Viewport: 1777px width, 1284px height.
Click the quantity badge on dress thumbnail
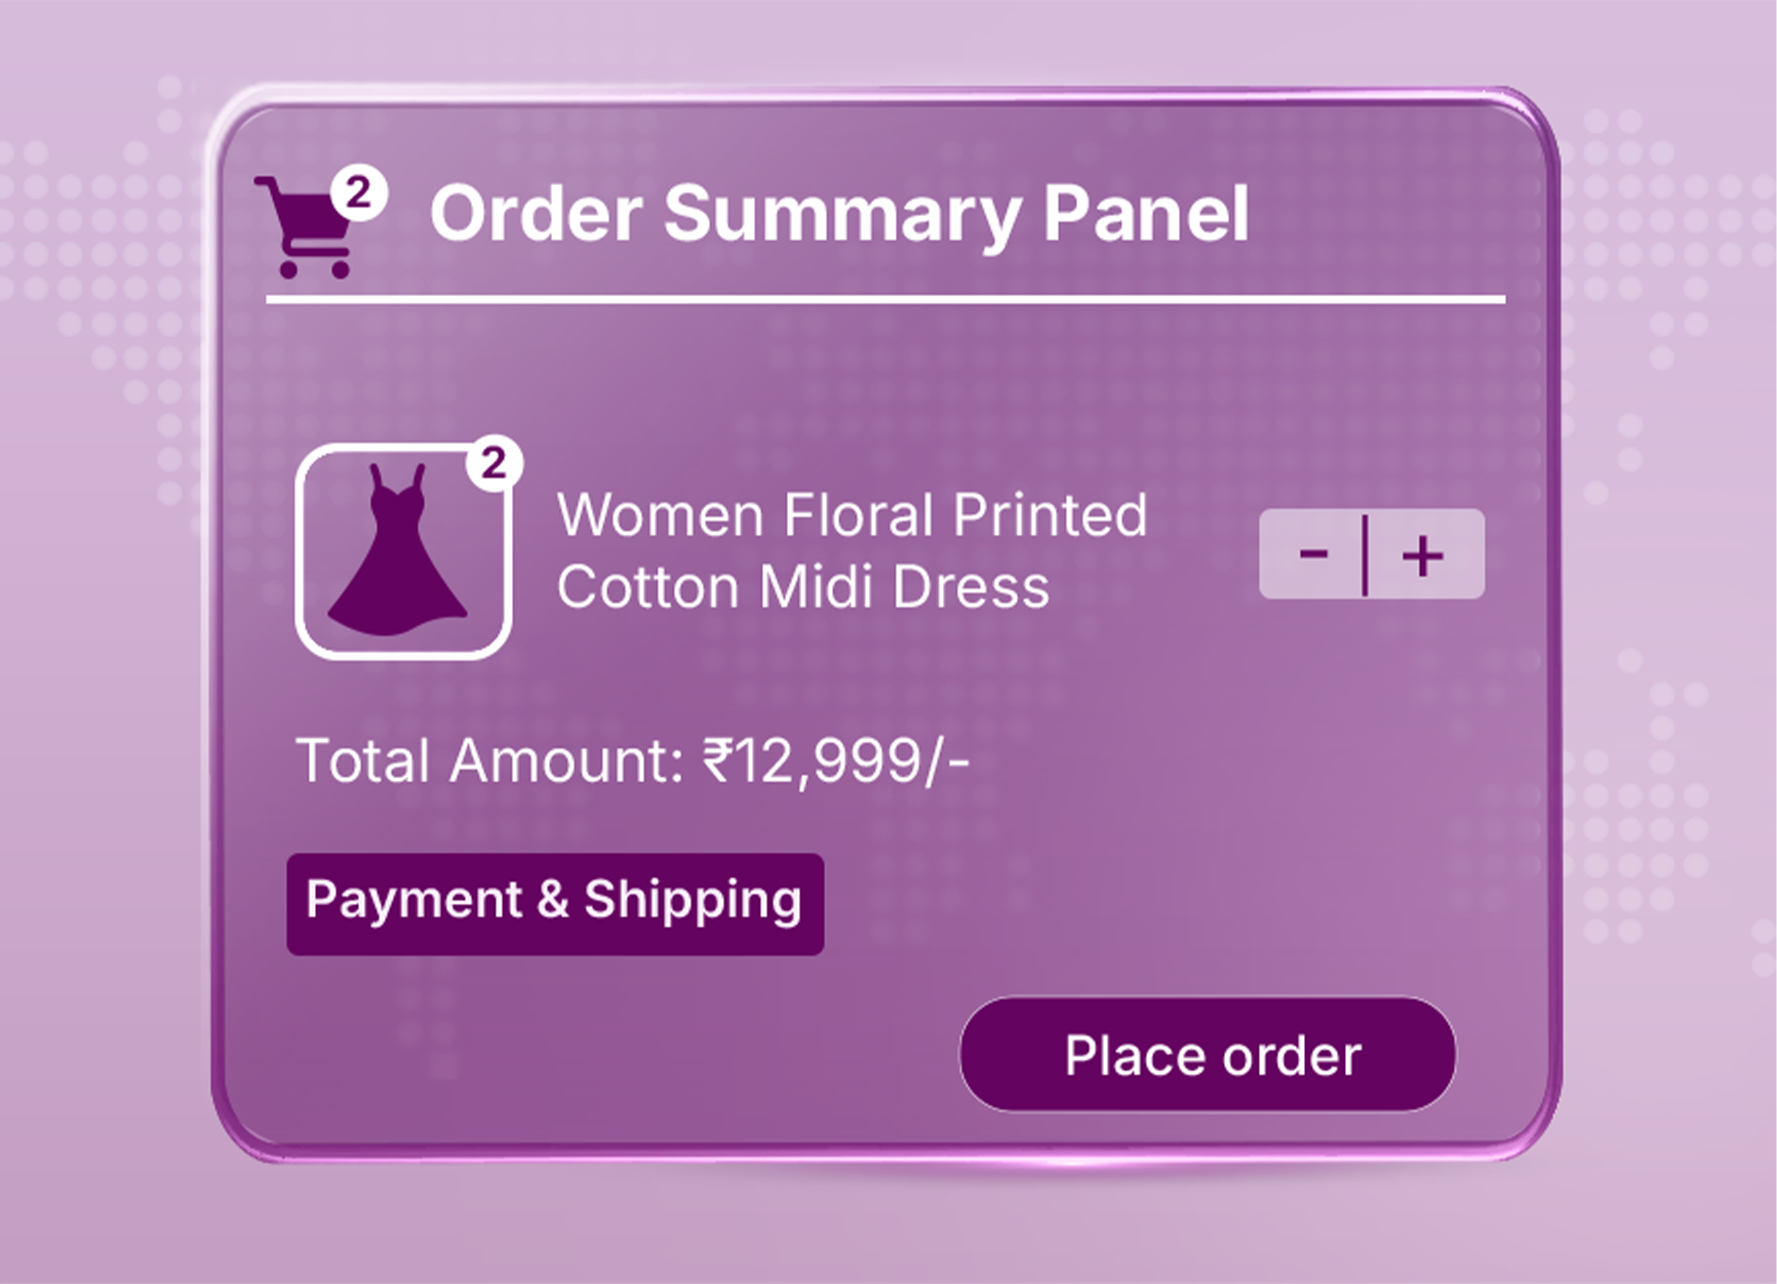coord(493,463)
